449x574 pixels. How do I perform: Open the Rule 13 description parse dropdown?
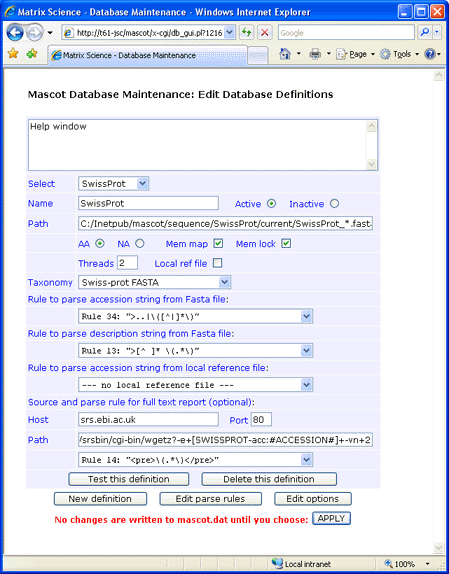(195, 351)
